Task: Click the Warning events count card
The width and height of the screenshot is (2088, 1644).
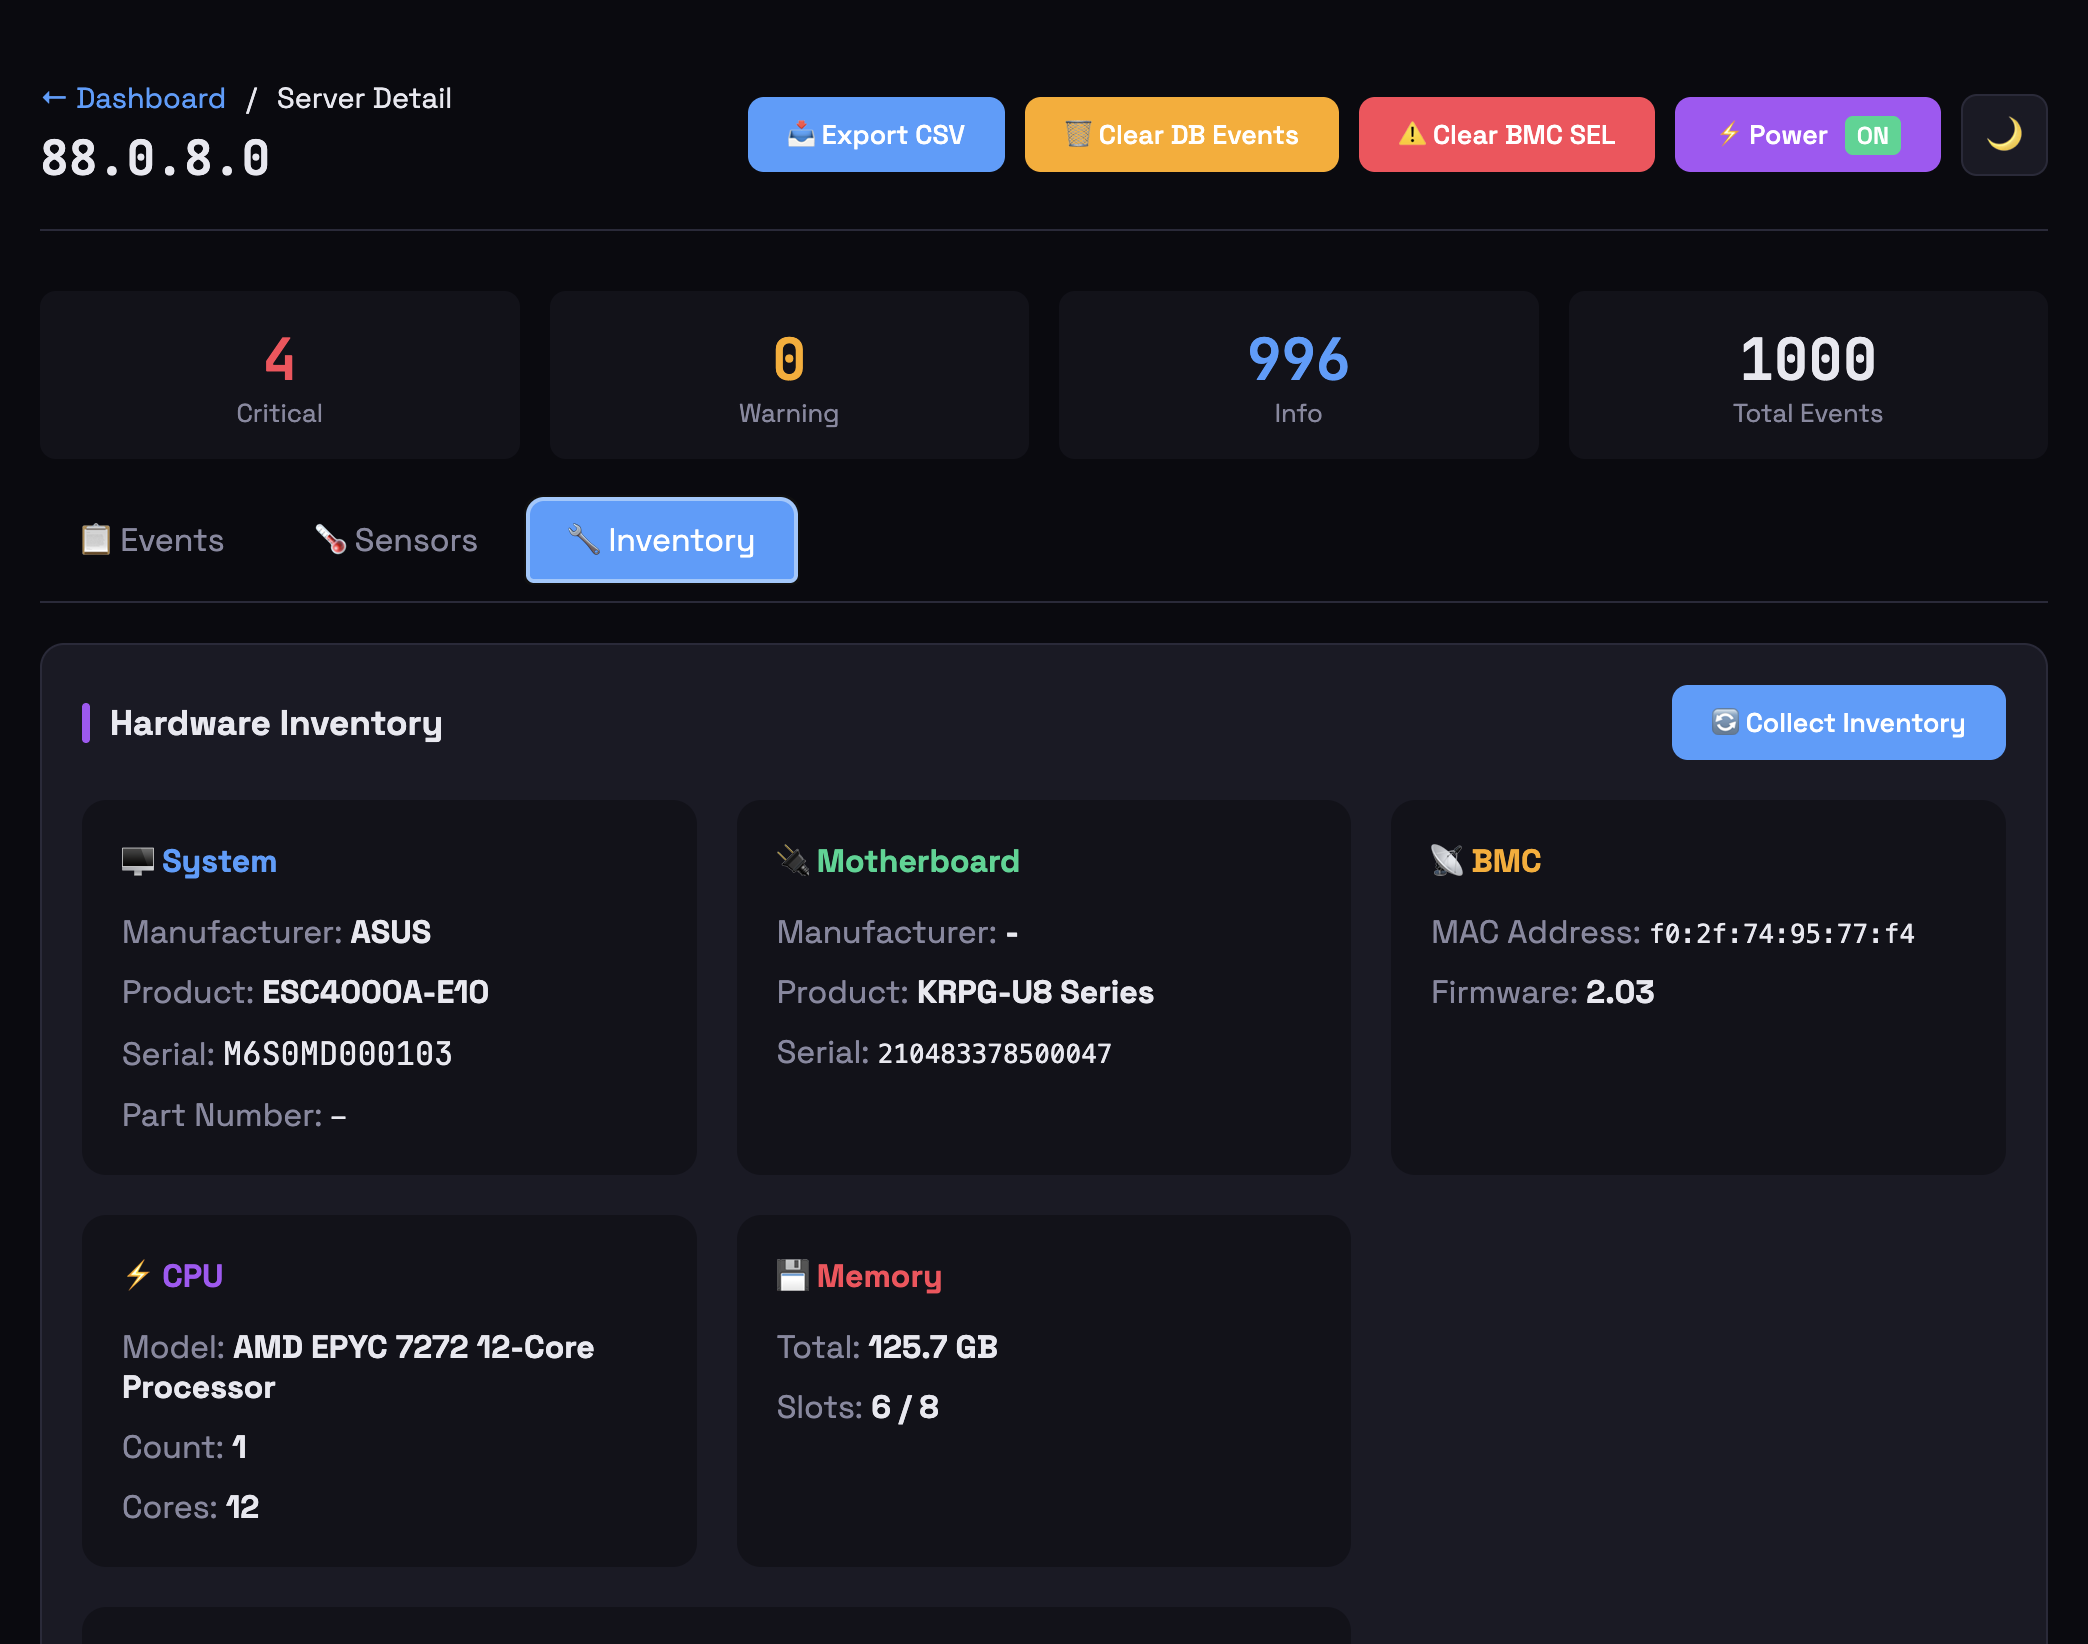Action: point(789,375)
